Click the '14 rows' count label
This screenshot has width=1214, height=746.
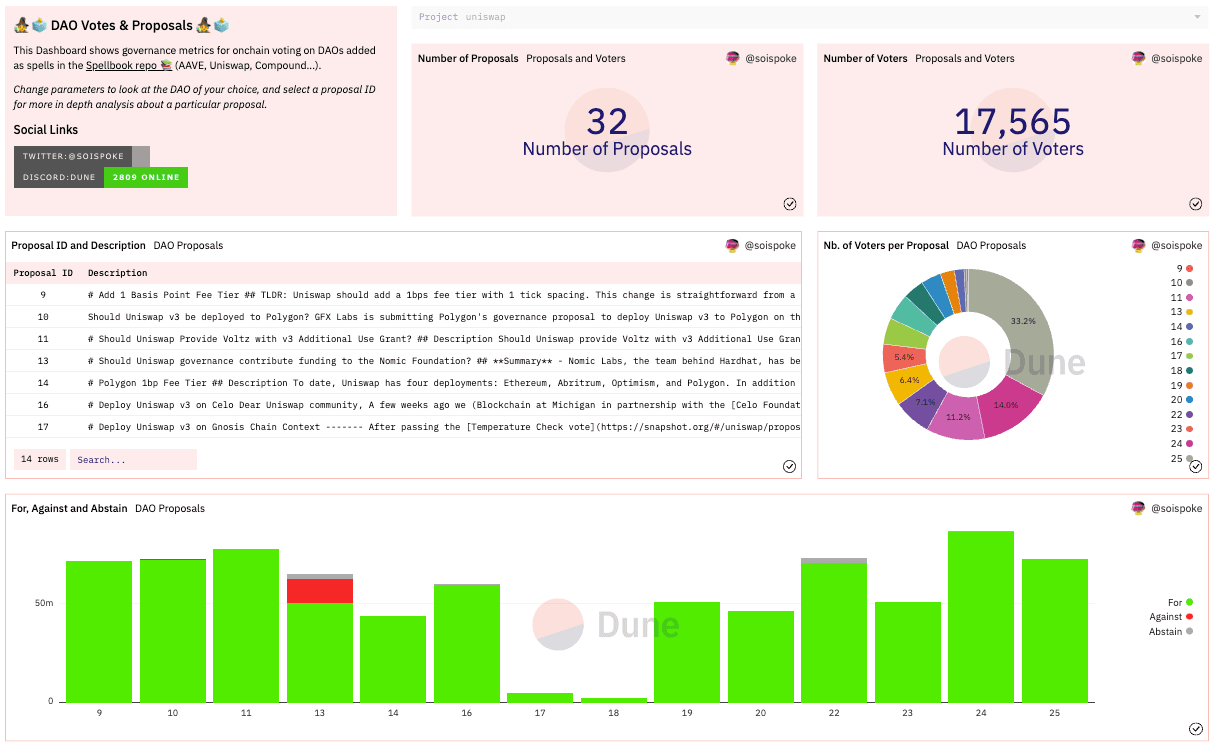(40, 460)
